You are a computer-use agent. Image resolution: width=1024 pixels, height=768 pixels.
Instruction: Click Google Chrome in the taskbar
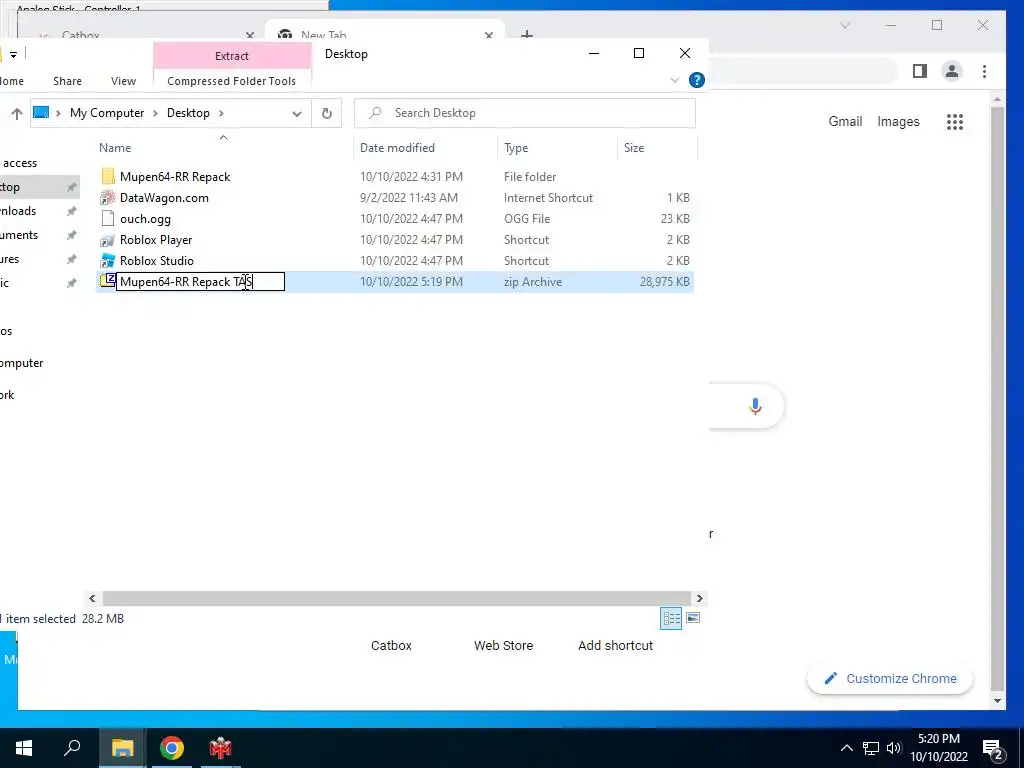(x=171, y=748)
